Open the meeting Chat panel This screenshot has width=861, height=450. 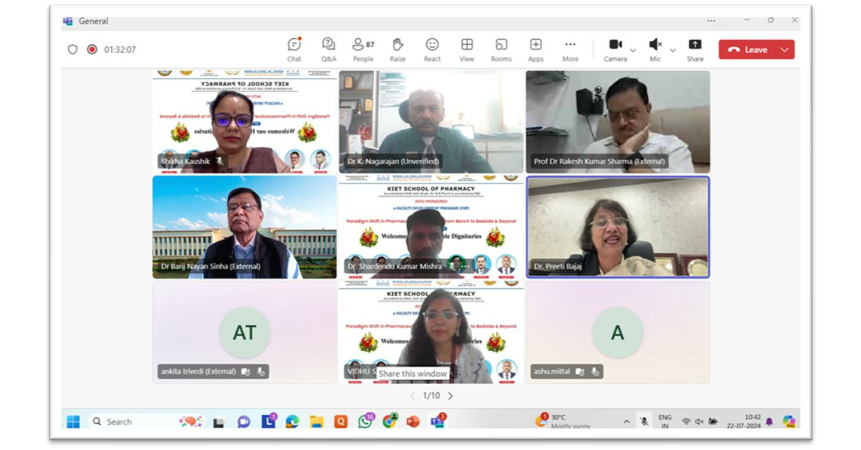(x=294, y=49)
